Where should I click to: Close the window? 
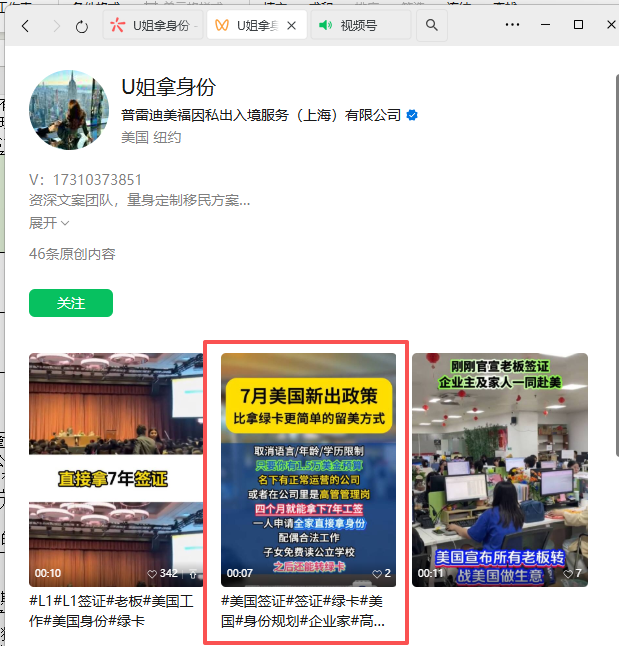pos(611,25)
